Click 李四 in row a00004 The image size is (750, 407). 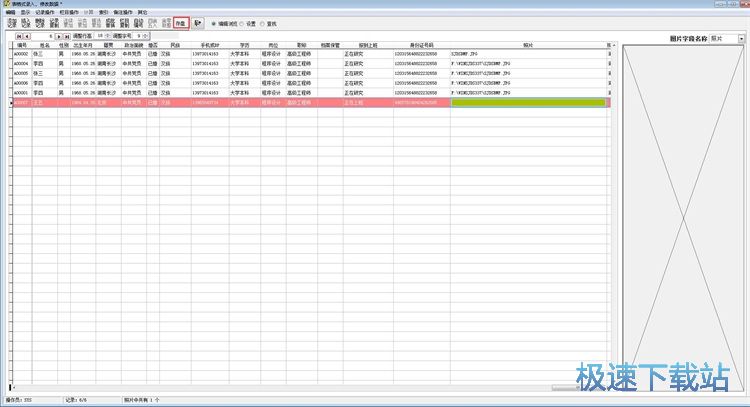pyautogui.click(x=38, y=64)
